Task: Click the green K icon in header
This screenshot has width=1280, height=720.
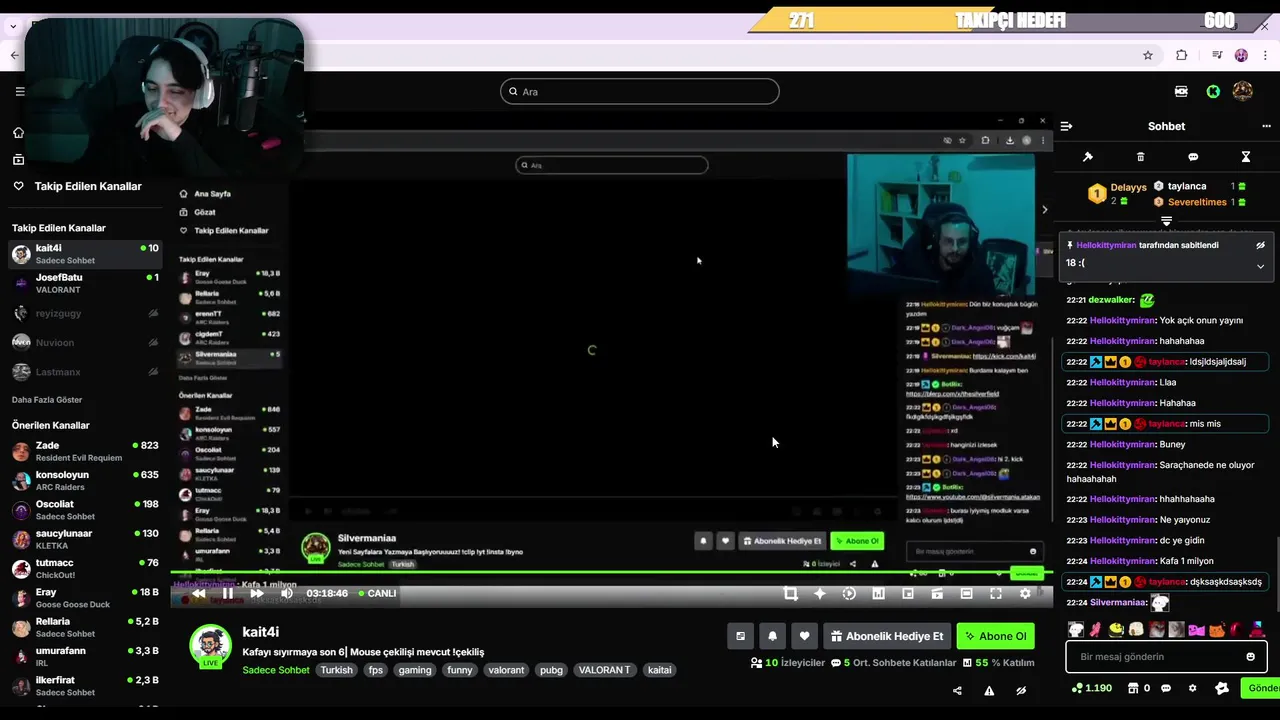Action: [1213, 91]
